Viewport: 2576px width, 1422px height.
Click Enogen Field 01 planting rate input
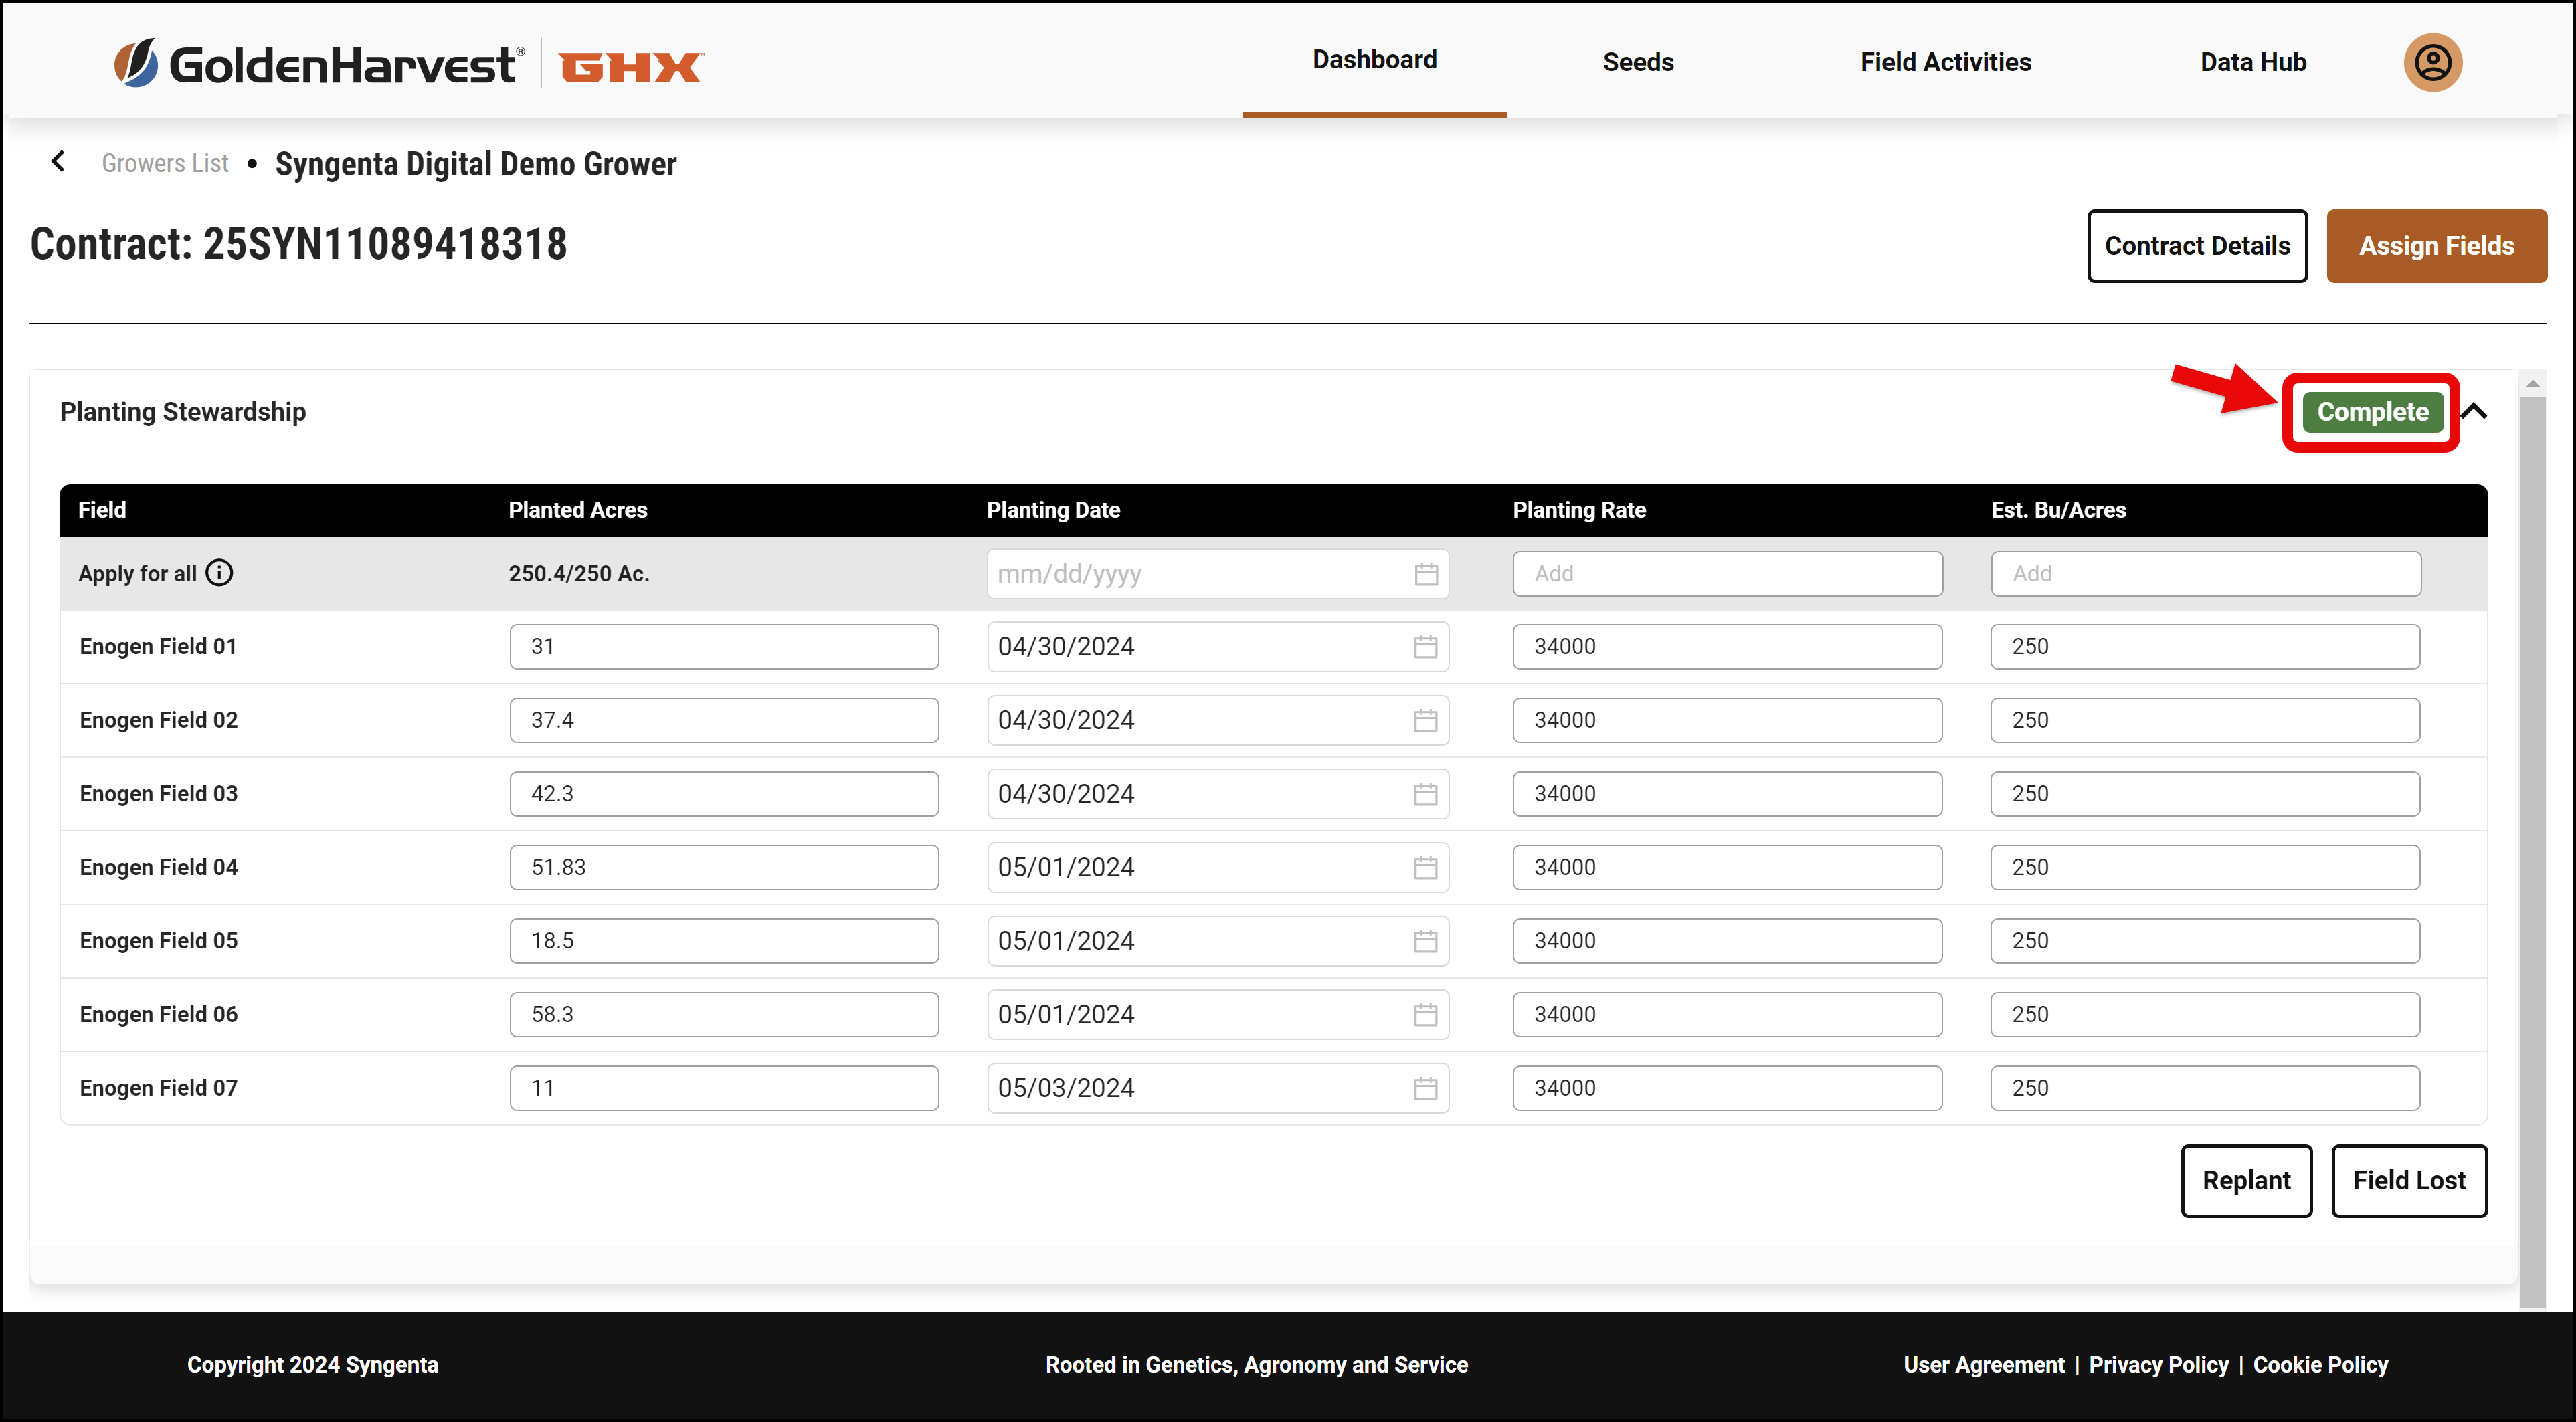tap(1727, 647)
